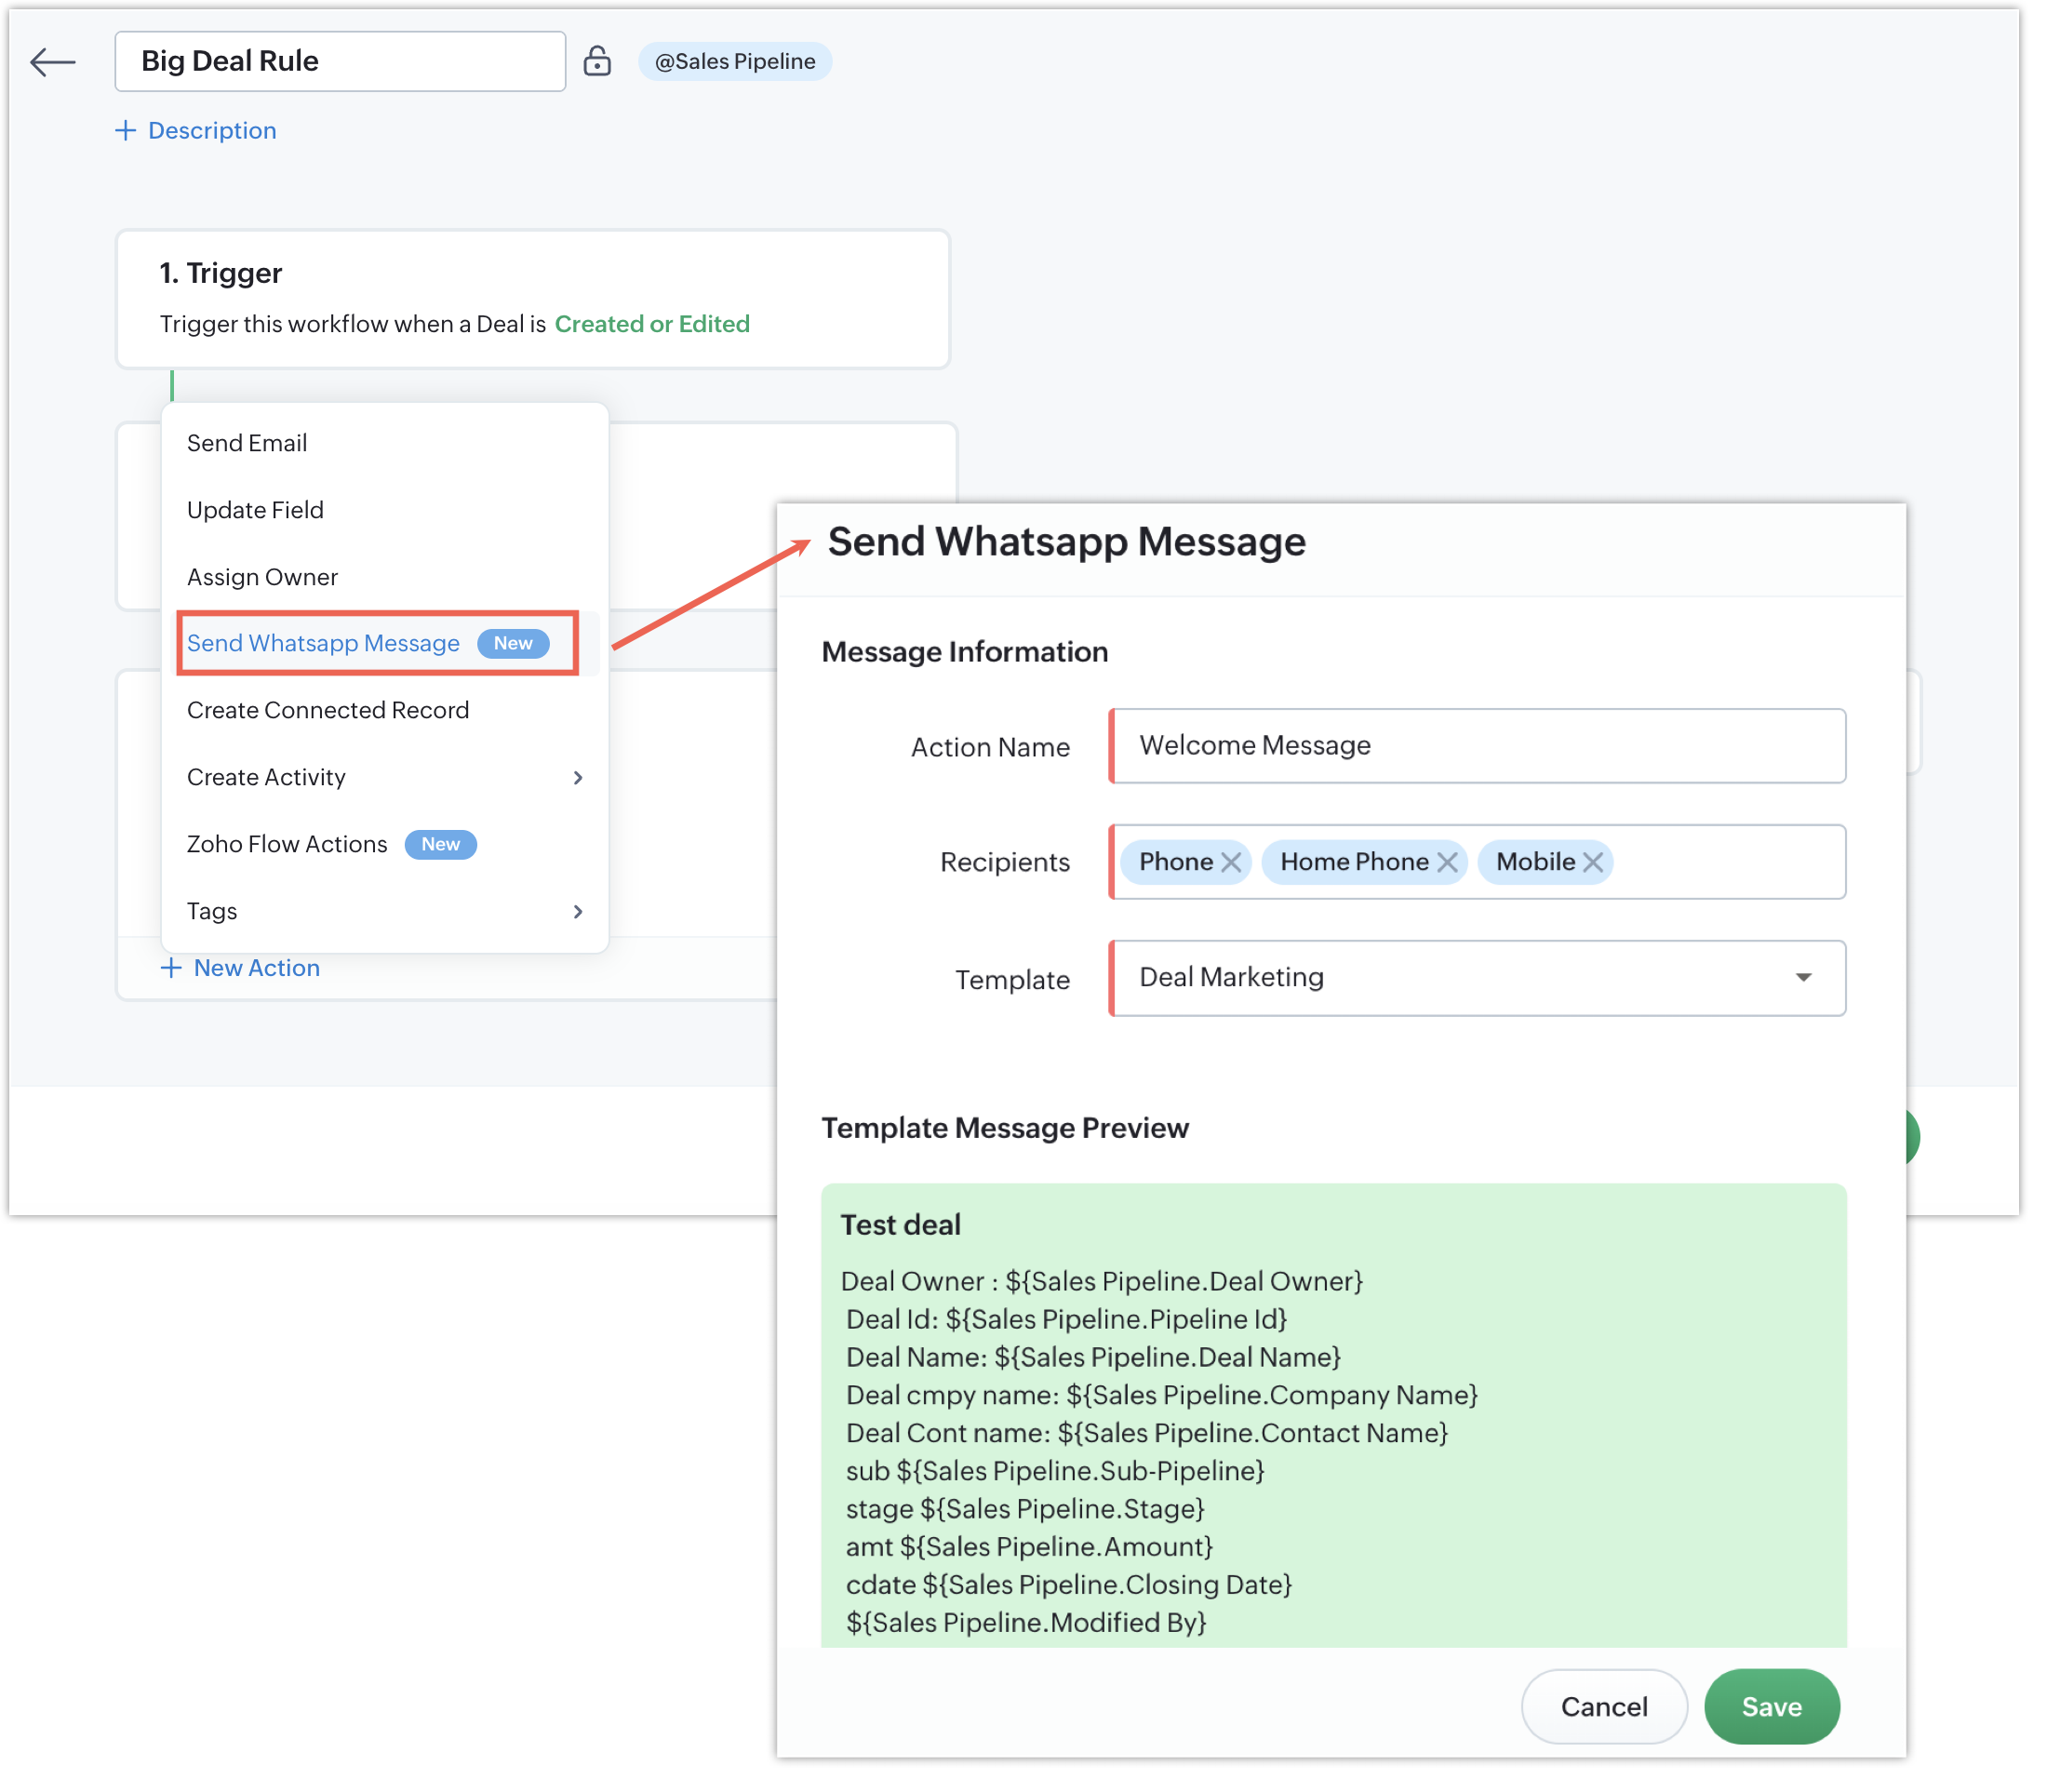Choose Send Whatsapp Message option
This screenshot has width=2060, height=1792.
323,643
